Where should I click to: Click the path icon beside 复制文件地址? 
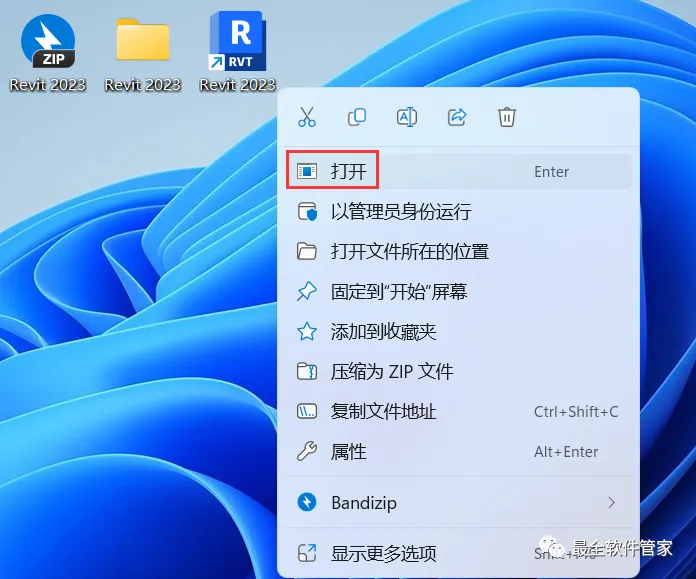(x=307, y=412)
